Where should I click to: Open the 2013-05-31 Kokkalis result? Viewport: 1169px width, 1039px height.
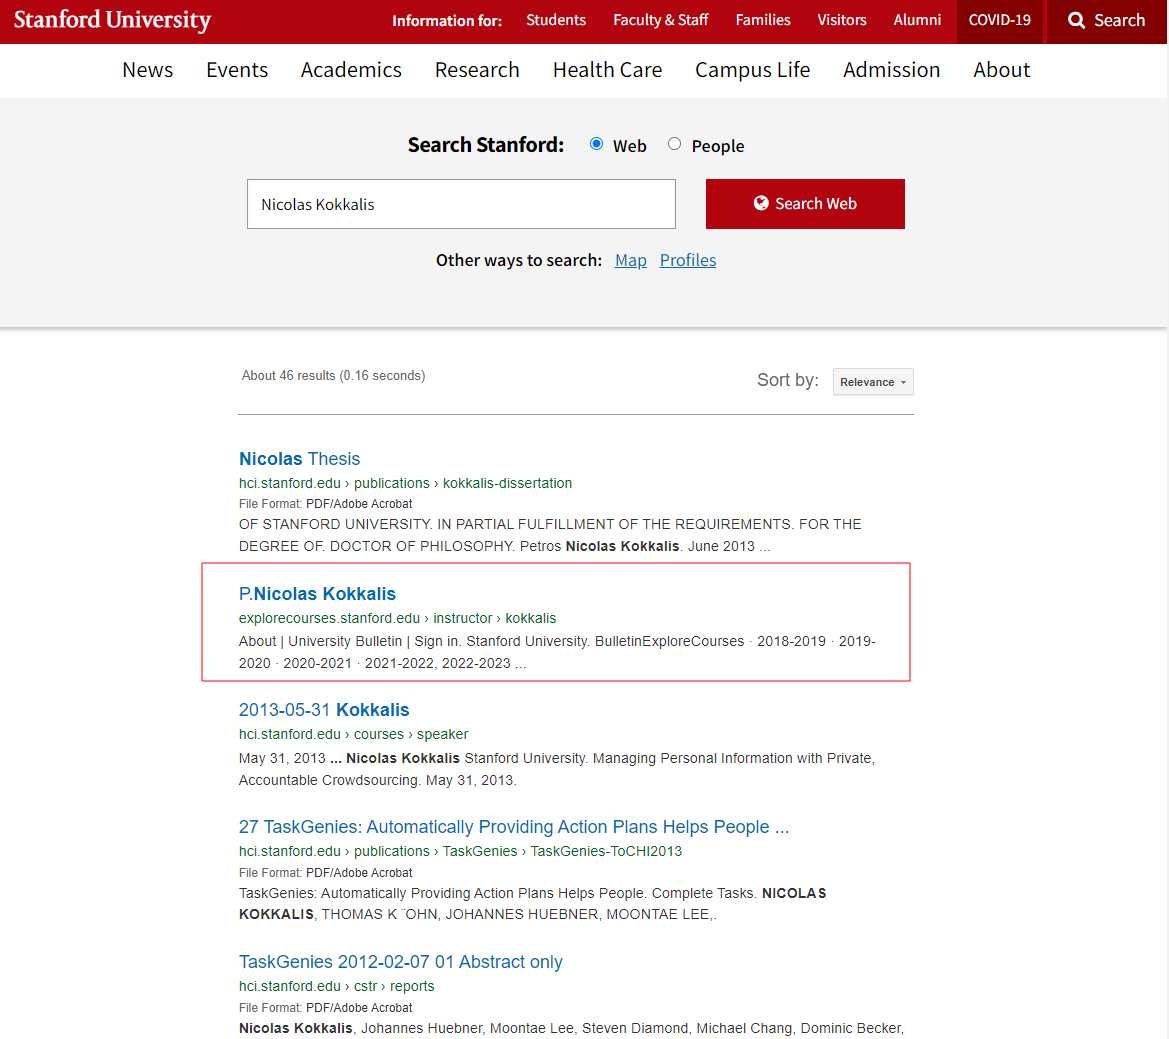pyautogui.click(x=324, y=710)
